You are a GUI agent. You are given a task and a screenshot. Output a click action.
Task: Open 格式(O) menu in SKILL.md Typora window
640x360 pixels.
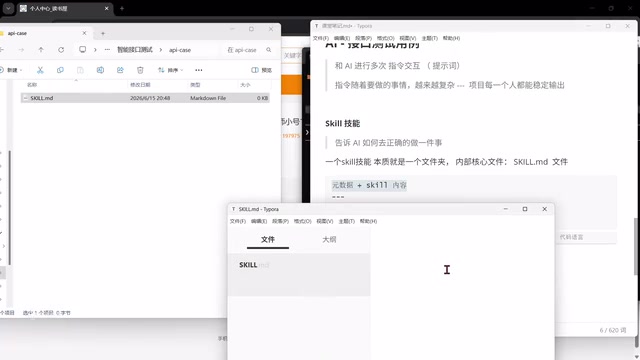pyautogui.click(x=302, y=221)
